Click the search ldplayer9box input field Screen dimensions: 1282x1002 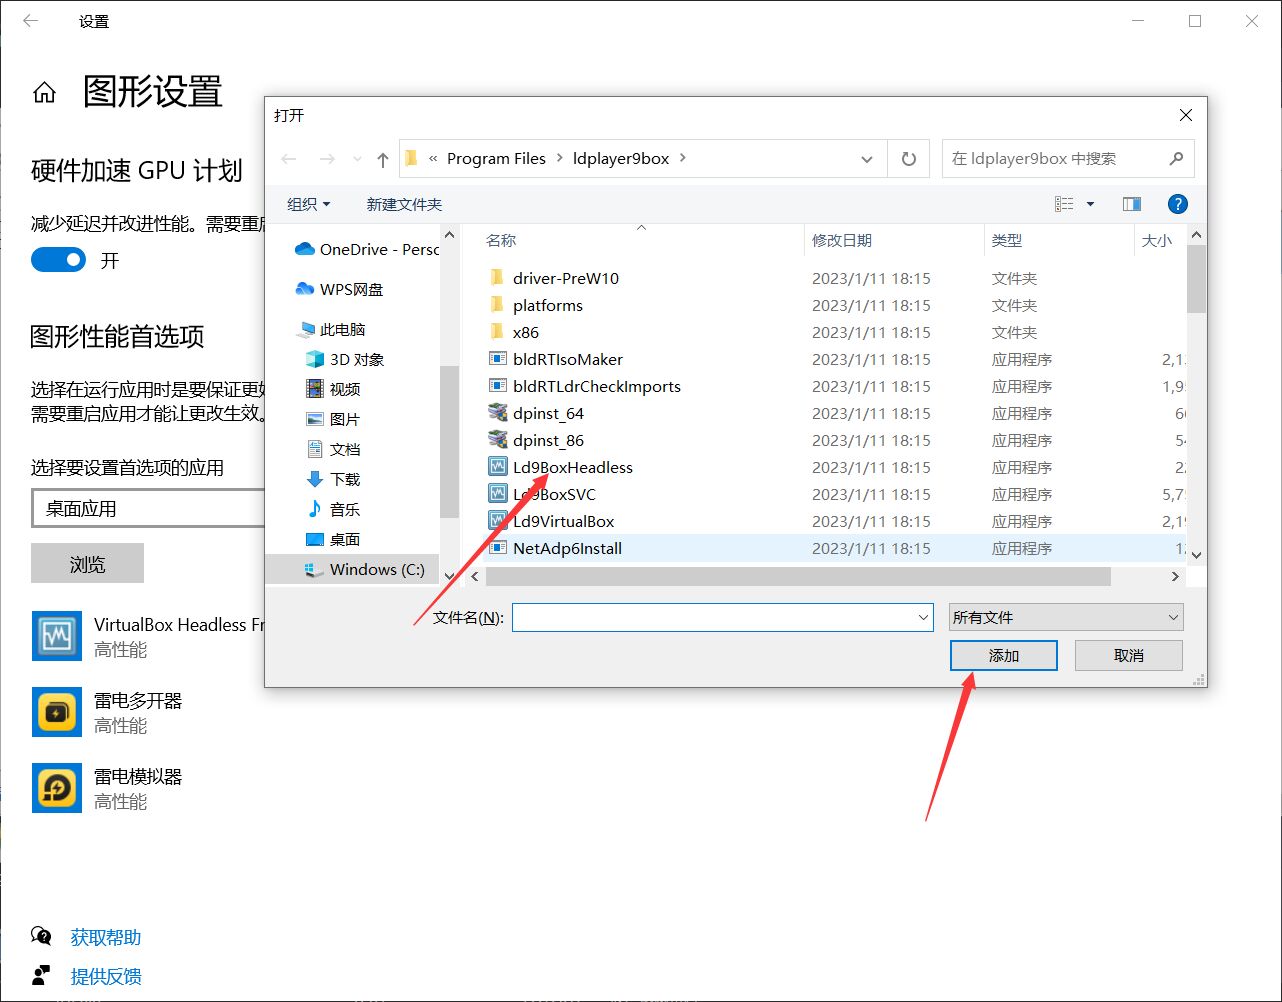click(x=1055, y=159)
